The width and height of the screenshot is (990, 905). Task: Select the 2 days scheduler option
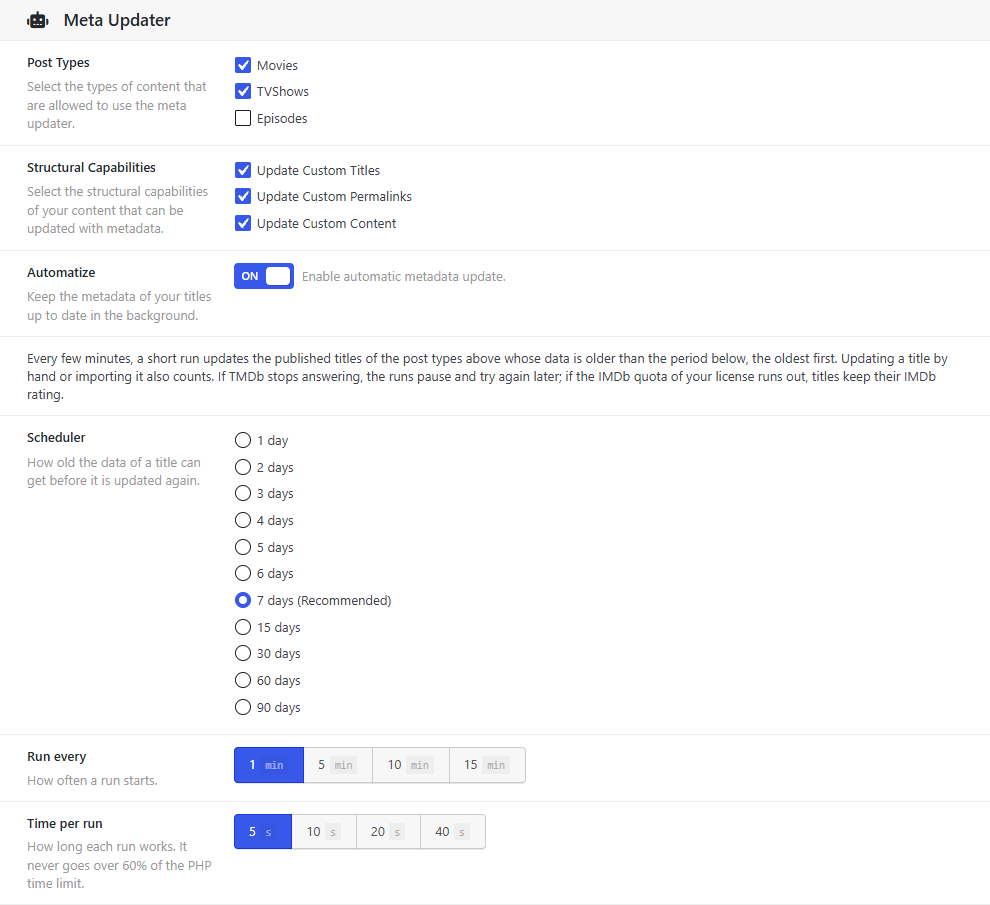click(x=243, y=467)
